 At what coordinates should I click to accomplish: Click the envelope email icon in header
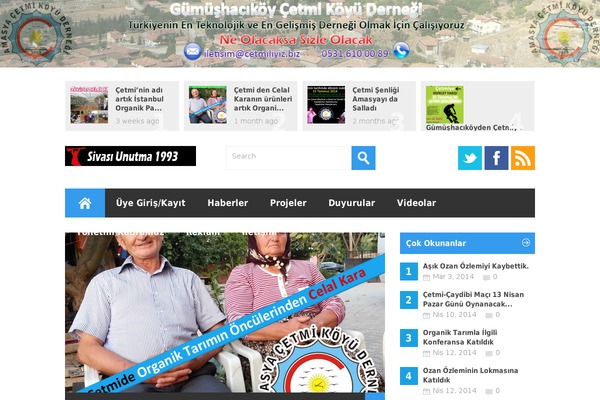click(192, 52)
